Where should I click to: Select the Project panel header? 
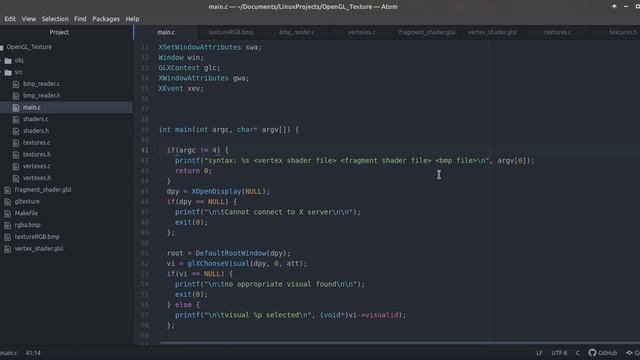(x=59, y=32)
